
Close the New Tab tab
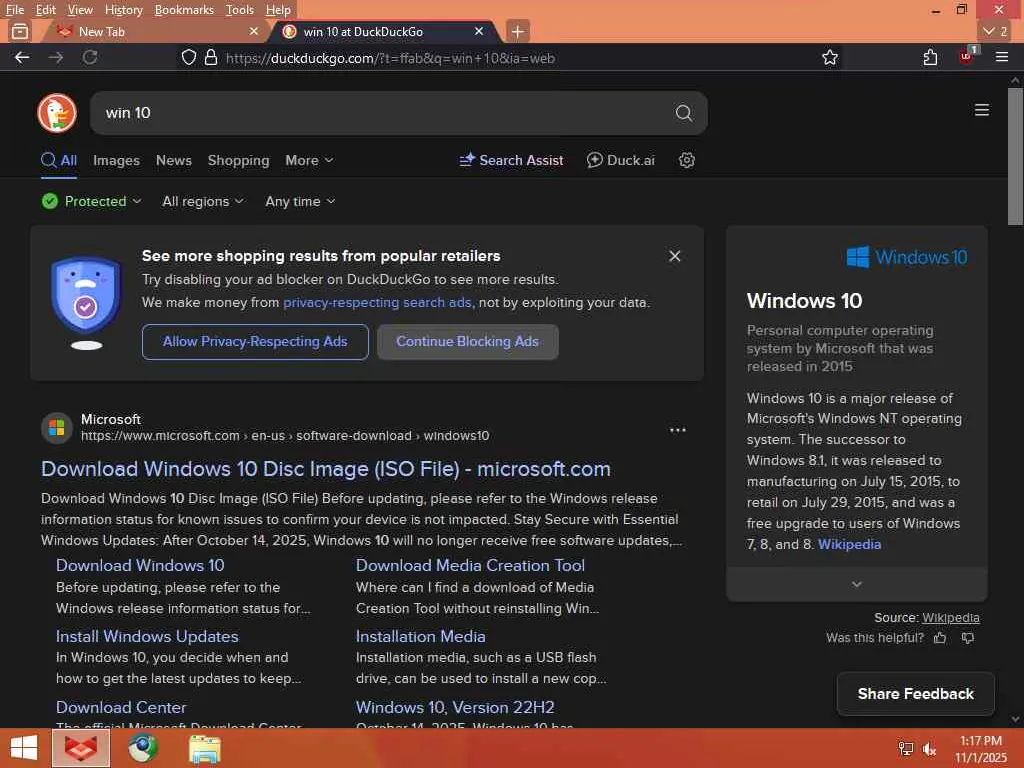[x=254, y=31]
